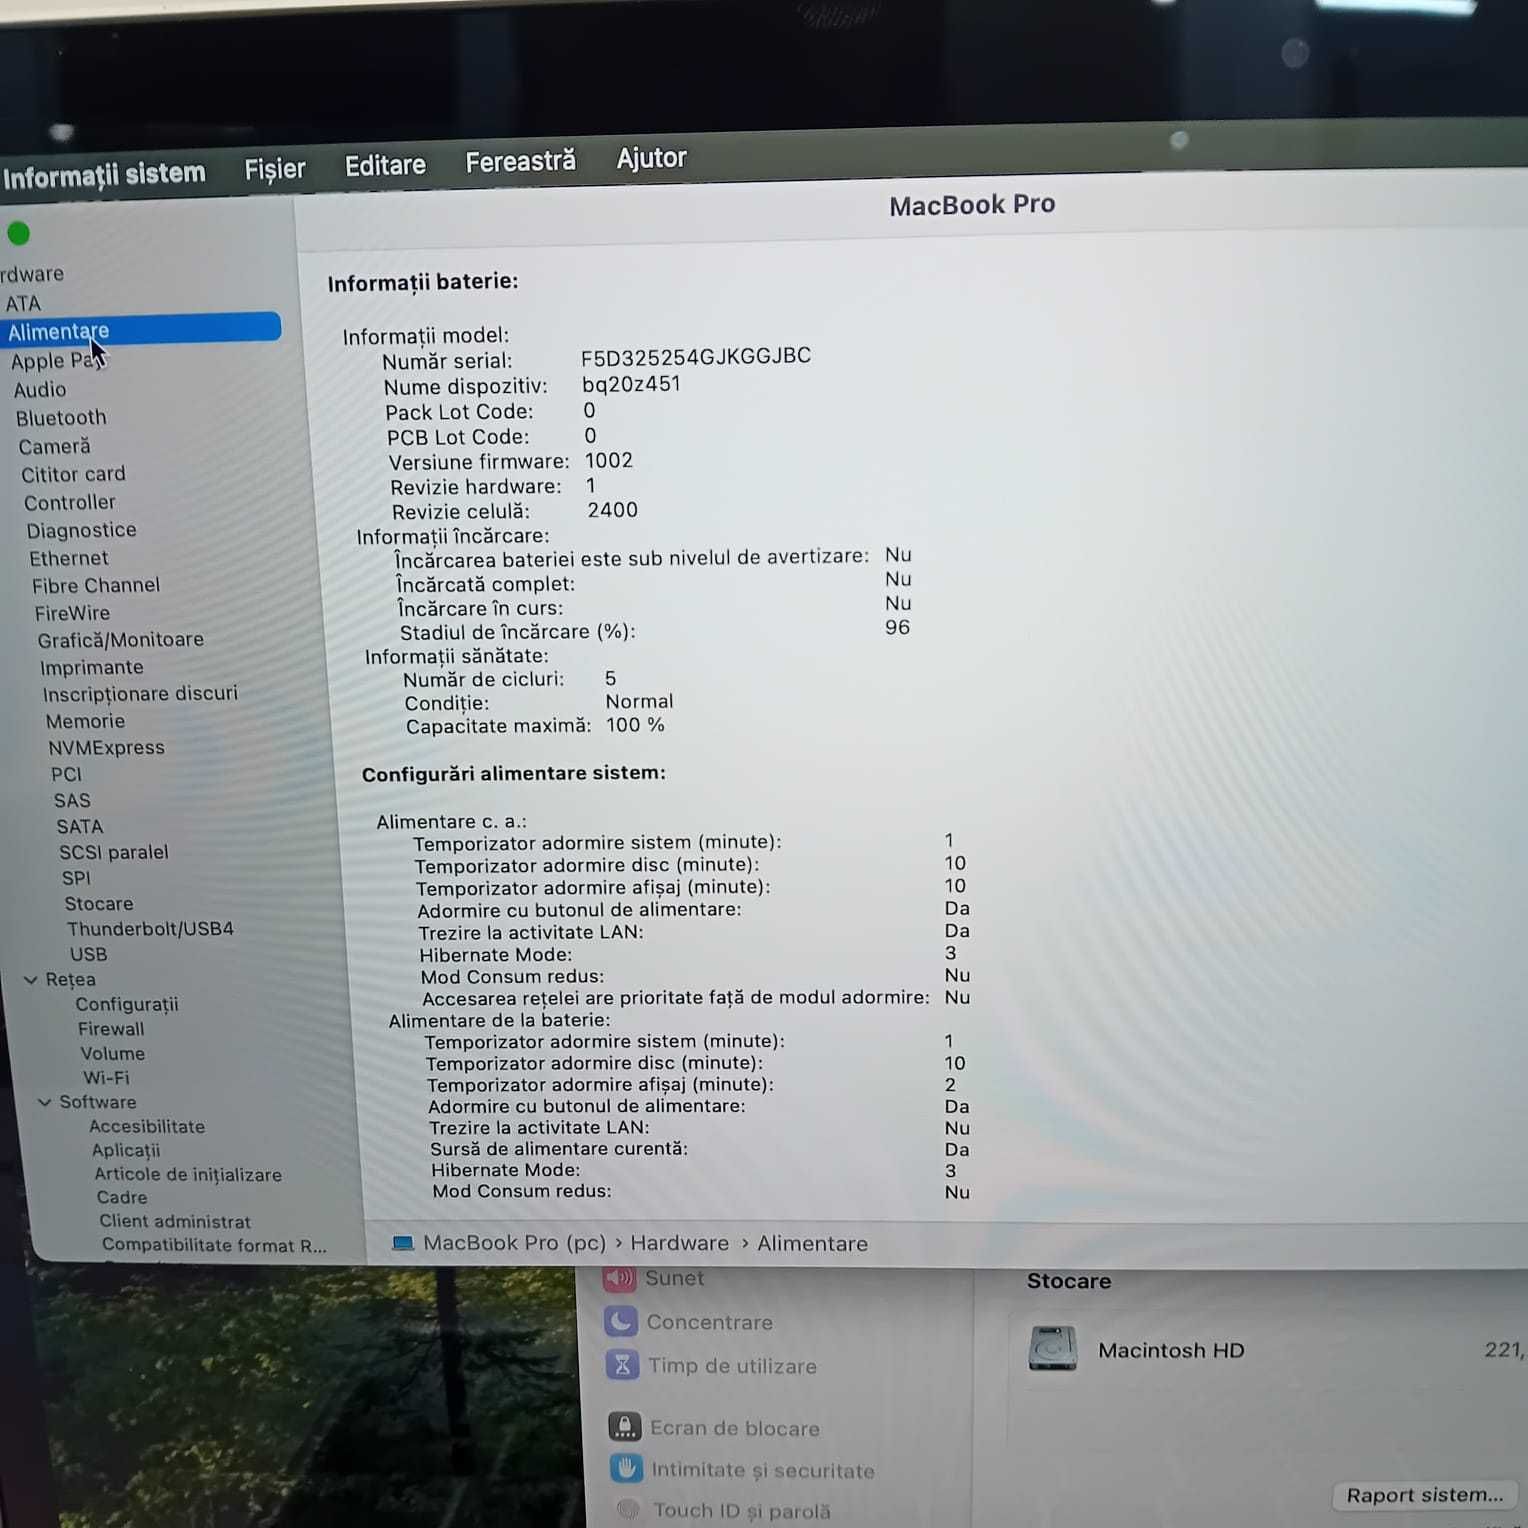Click serial number F5D325254GJKGGJBC
Viewport: 1528px width, 1528px height.
(x=696, y=356)
